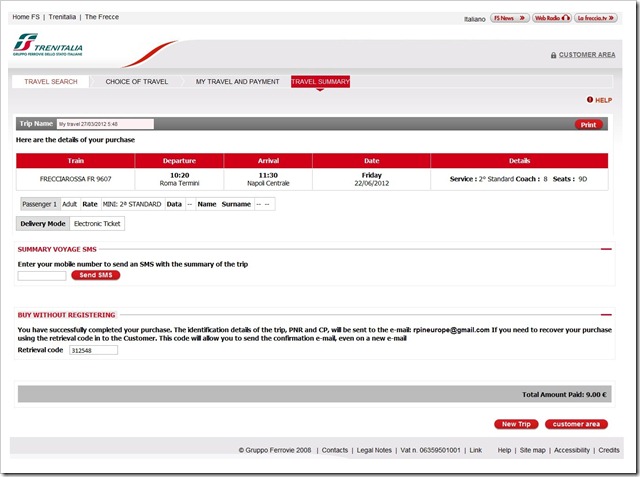Open the Credits link
Image resolution: width=640 pixels, height=477 pixels.
tap(609, 450)
